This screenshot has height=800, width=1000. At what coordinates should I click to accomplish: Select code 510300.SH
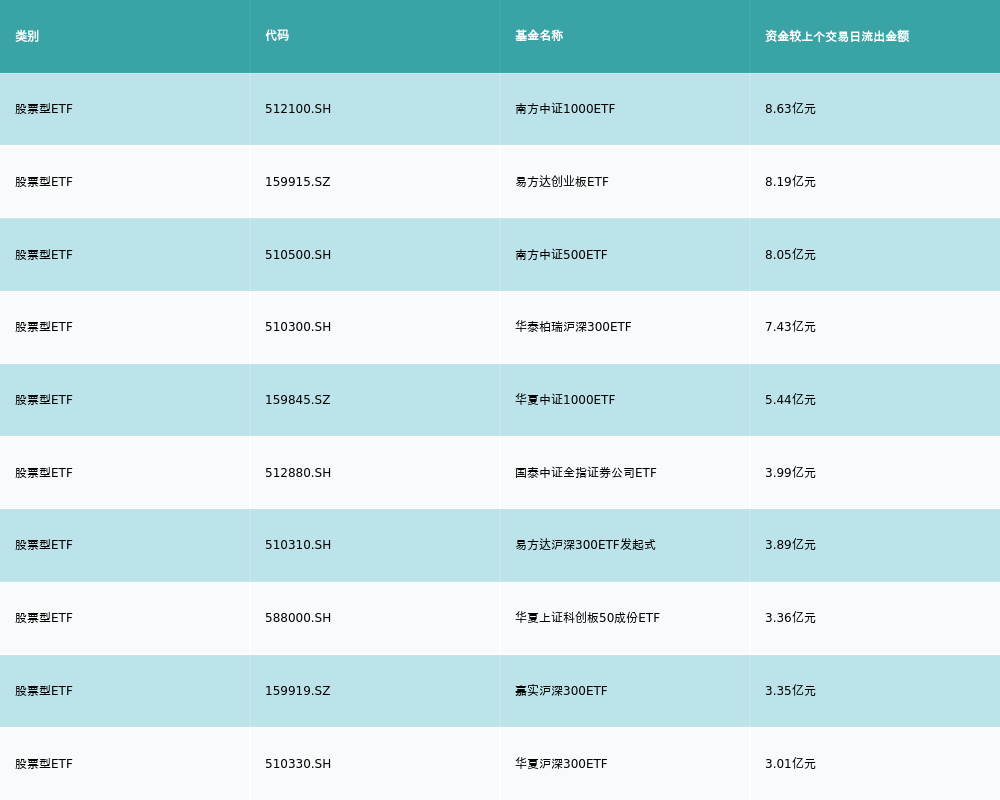point(298,327)
